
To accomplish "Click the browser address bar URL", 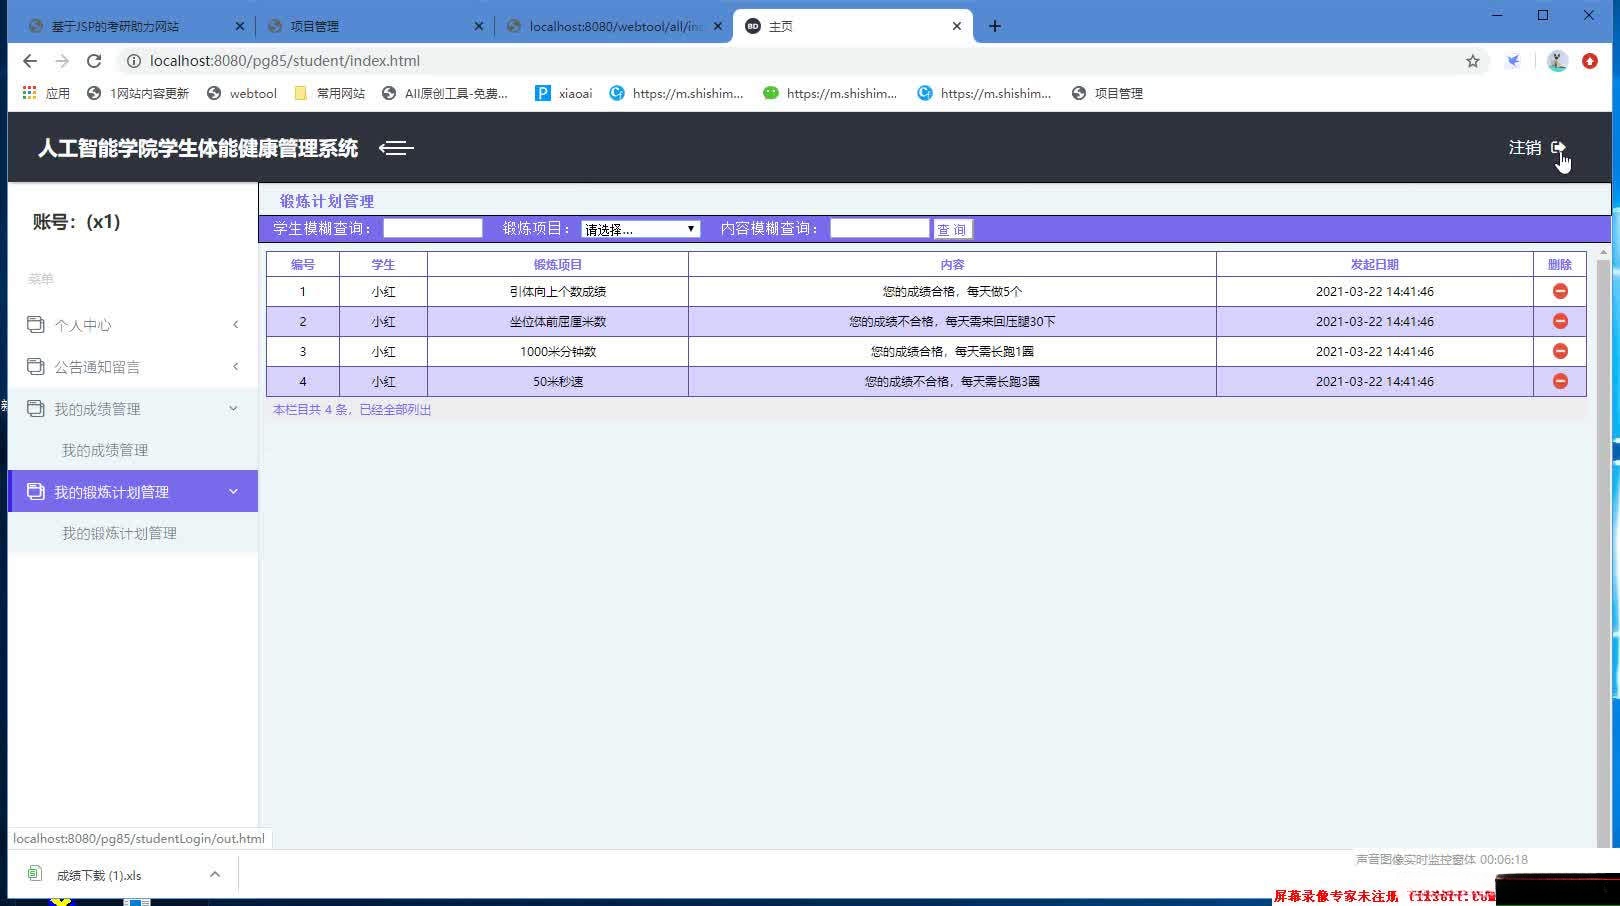I will (285, 61).
